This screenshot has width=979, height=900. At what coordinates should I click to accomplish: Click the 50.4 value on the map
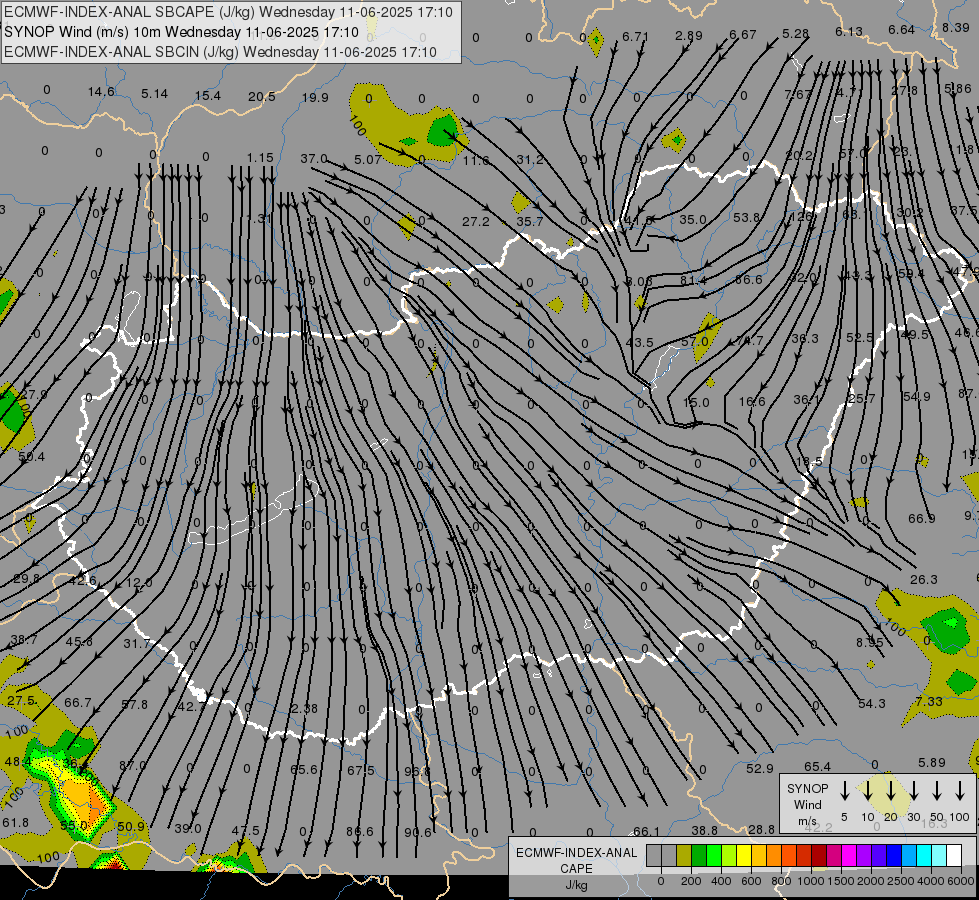coord(31,457)
